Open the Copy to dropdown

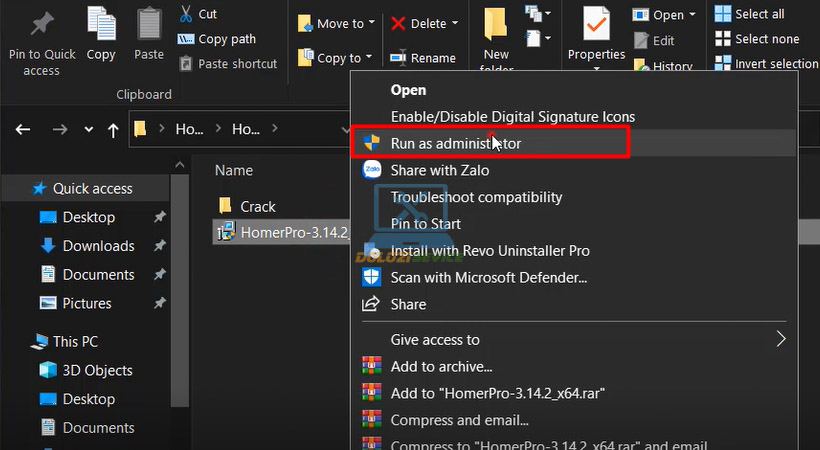[x=335, y=58]
